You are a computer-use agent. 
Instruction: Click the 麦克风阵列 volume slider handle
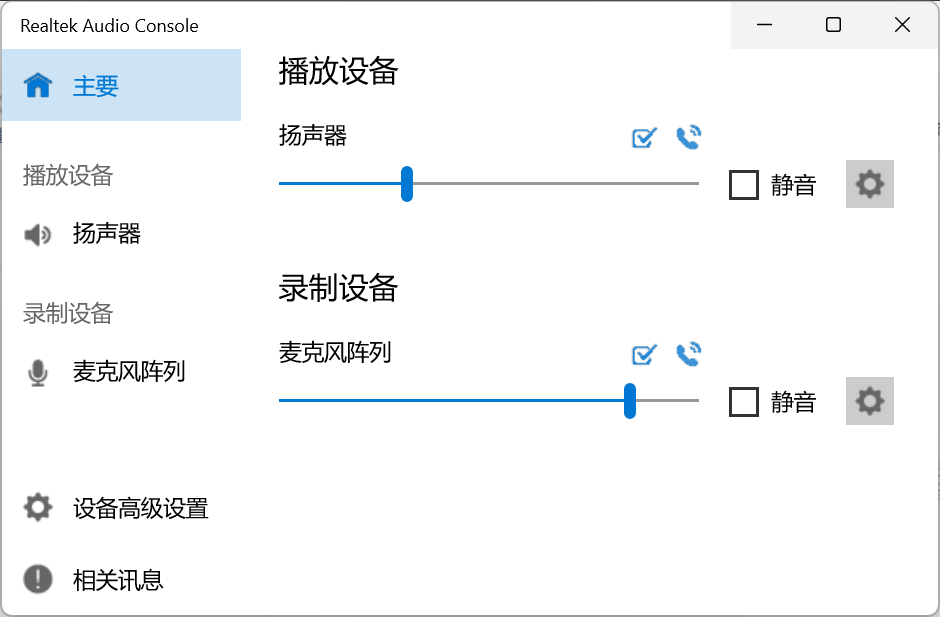[629, 401]
